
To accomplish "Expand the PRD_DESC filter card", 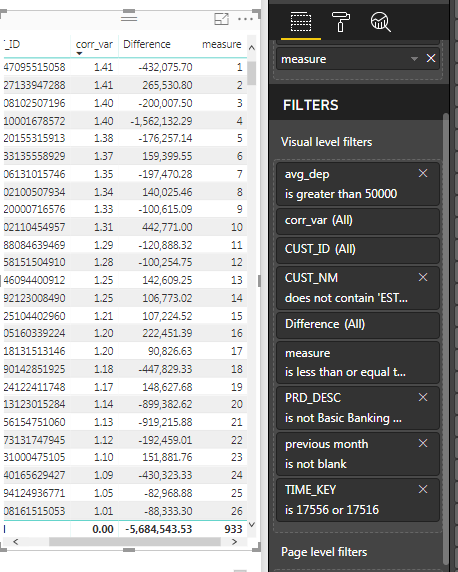I will [x=358, y=407].
